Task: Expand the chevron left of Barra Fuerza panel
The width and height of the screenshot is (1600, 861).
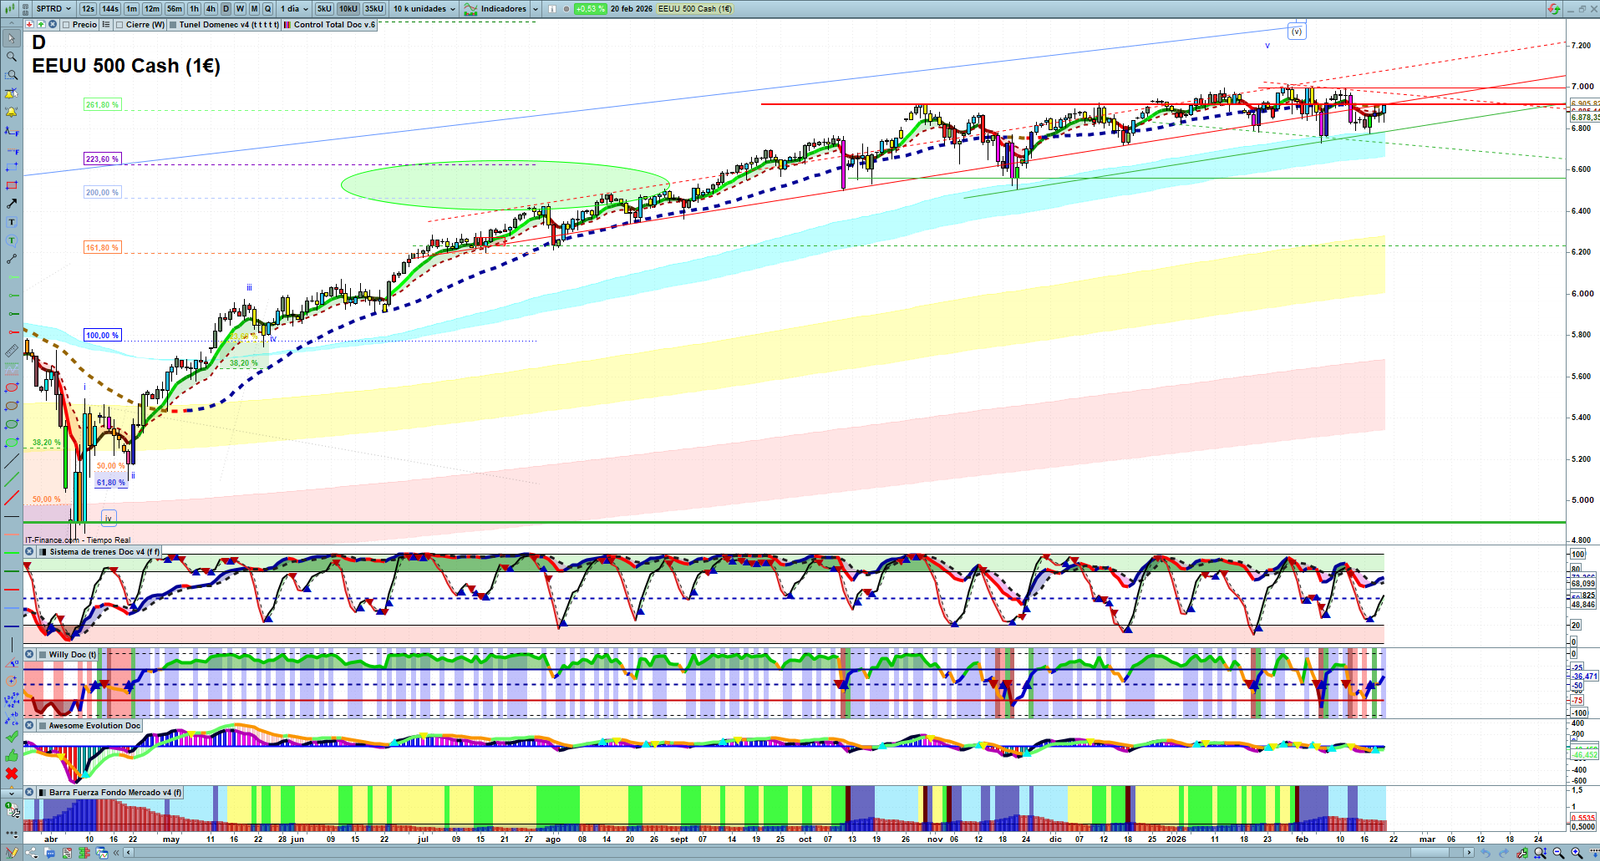Action: 11,792
